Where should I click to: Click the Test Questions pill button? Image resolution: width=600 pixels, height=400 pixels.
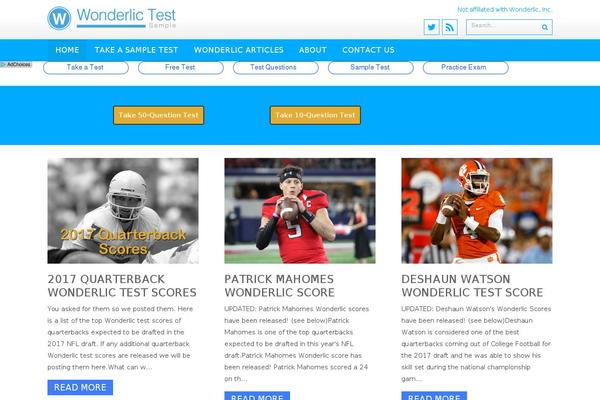(276, 67)
